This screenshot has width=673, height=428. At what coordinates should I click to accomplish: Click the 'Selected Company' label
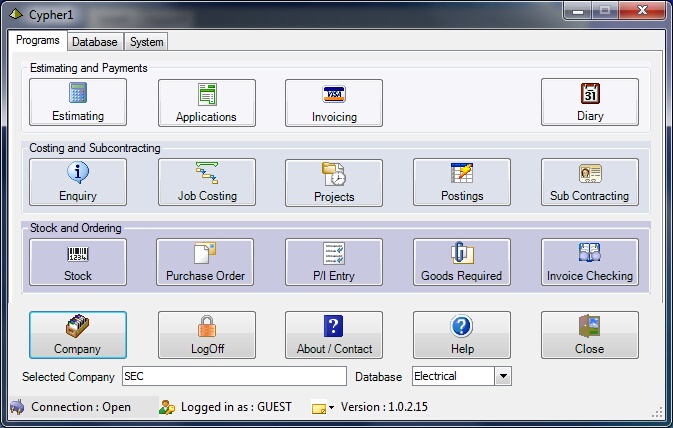tap(68, 377)
